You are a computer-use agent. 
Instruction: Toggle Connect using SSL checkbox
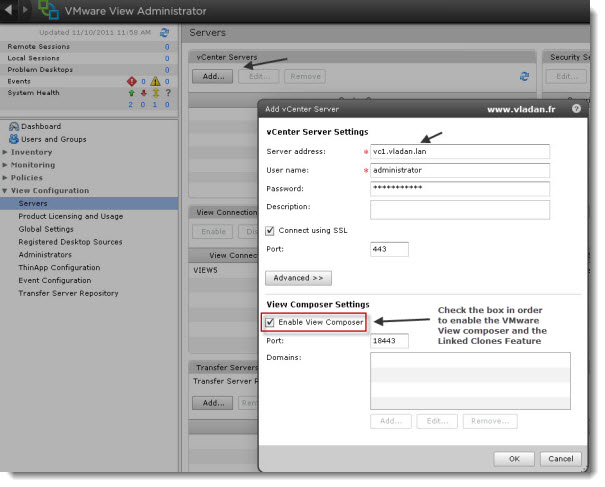tap(270, 231)
